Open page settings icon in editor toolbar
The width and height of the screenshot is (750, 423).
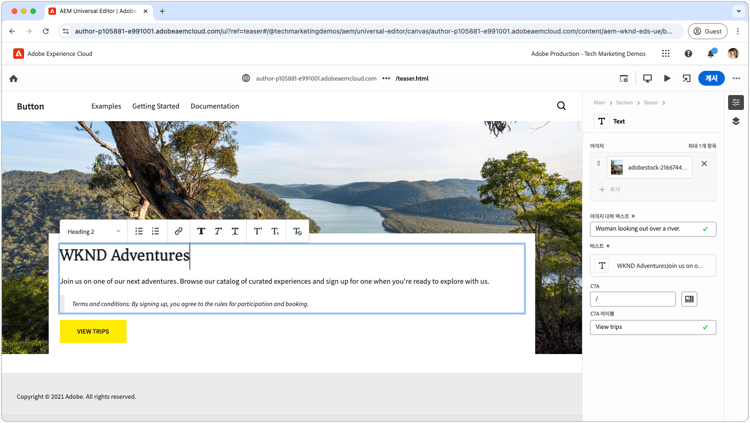point(624,78)
